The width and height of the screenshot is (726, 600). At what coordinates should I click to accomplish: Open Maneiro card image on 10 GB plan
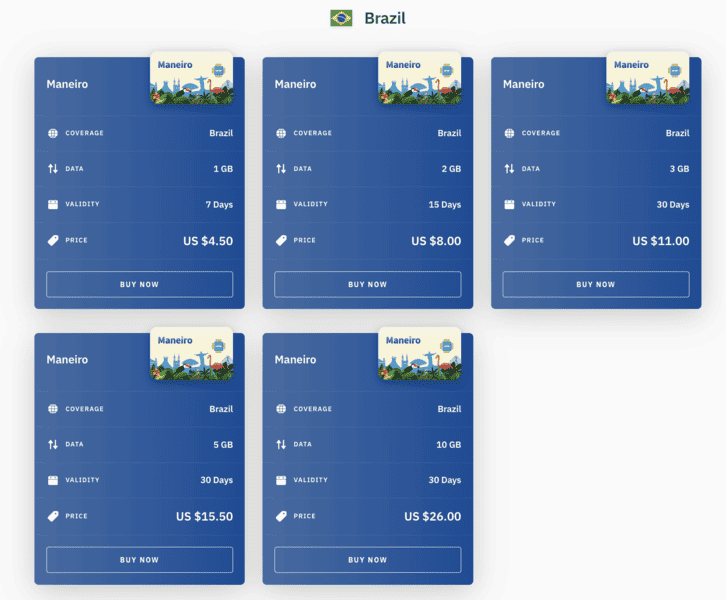point(419,353)
